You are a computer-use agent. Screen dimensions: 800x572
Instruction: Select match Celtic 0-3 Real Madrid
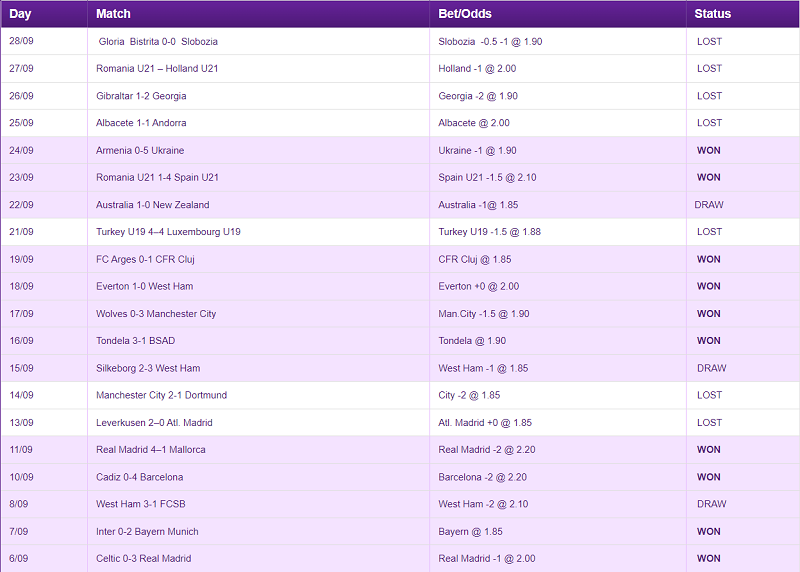point(144,559)
